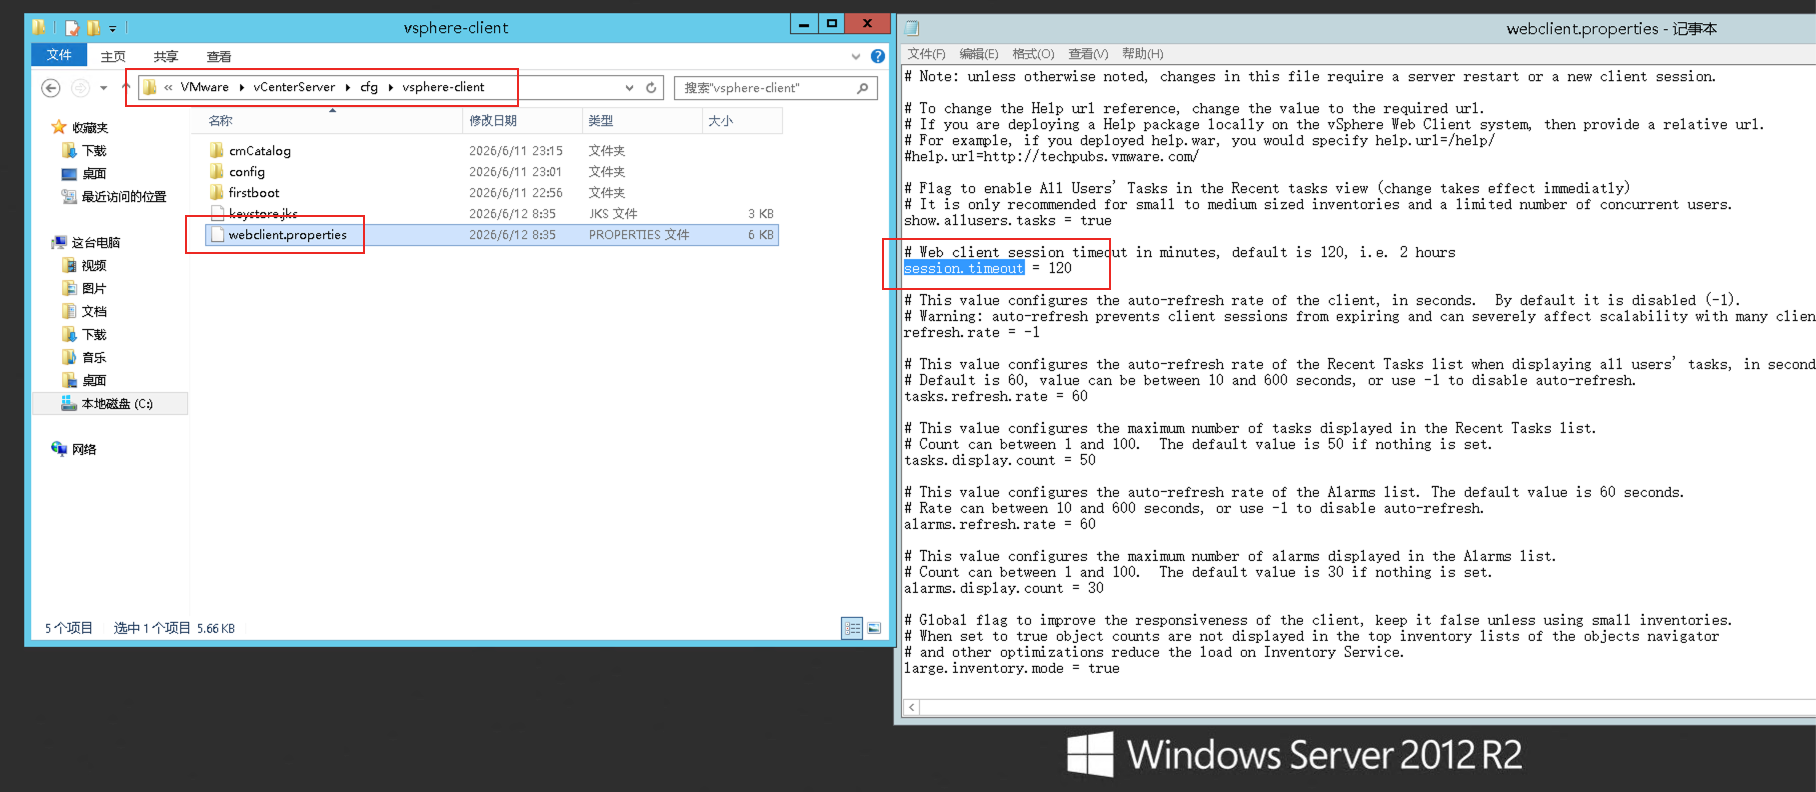Image resolution: width=1816 pixels, height=792 pixels.
Task: Click the 'large.inventory.mode = true' line
Action: [1012, 668]
